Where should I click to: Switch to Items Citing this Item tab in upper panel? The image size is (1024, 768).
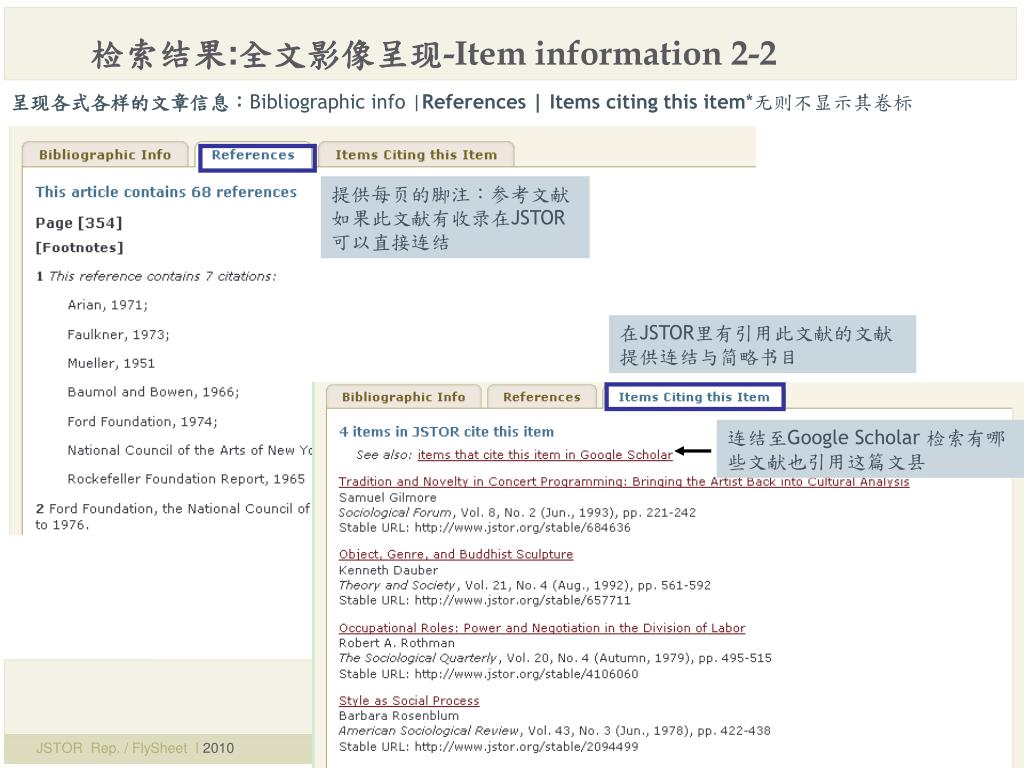pyautogui.click(x=416, y=155)
